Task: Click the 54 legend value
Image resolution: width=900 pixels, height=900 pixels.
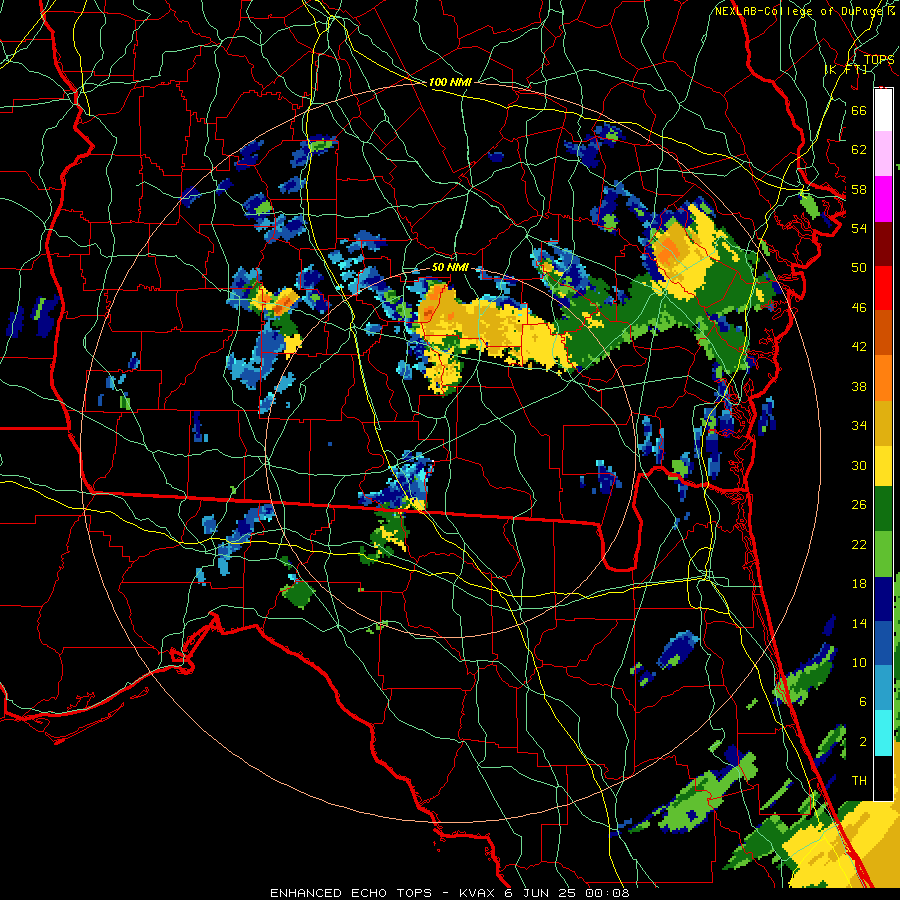Action: [859, 228]
